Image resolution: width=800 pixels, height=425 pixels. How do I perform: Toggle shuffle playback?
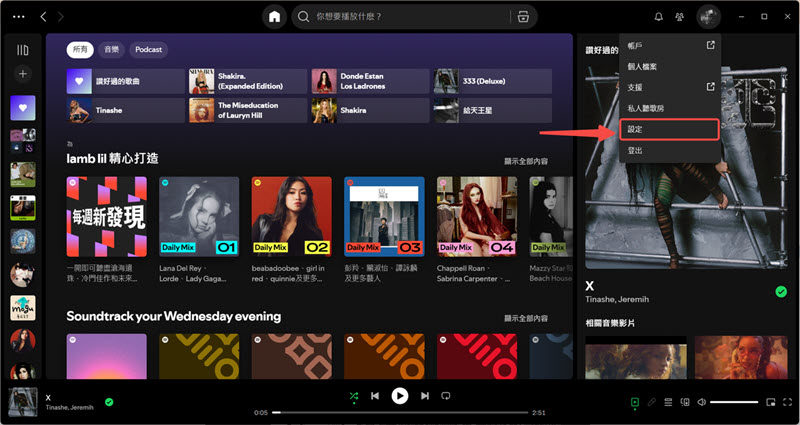coord(354,396)
